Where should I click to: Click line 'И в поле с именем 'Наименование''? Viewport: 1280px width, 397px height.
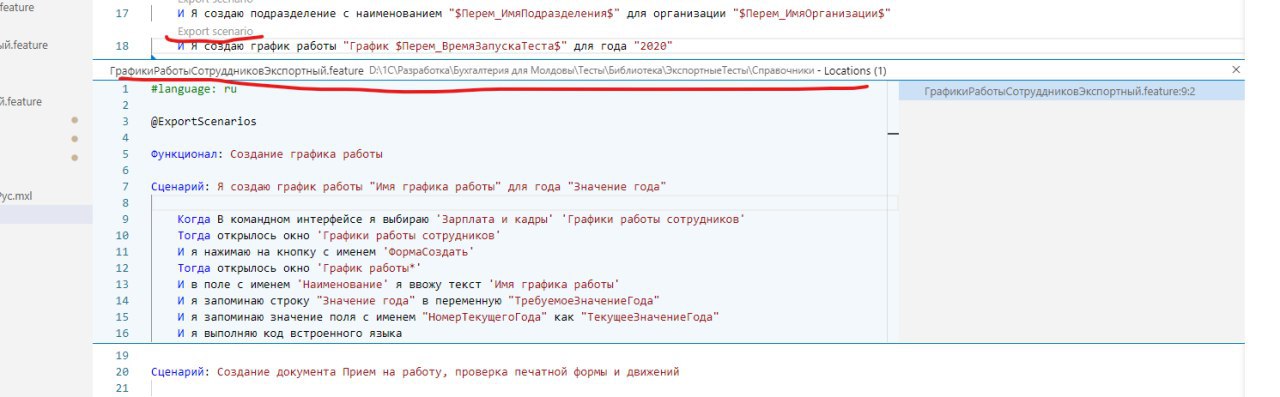coord(398,284)
